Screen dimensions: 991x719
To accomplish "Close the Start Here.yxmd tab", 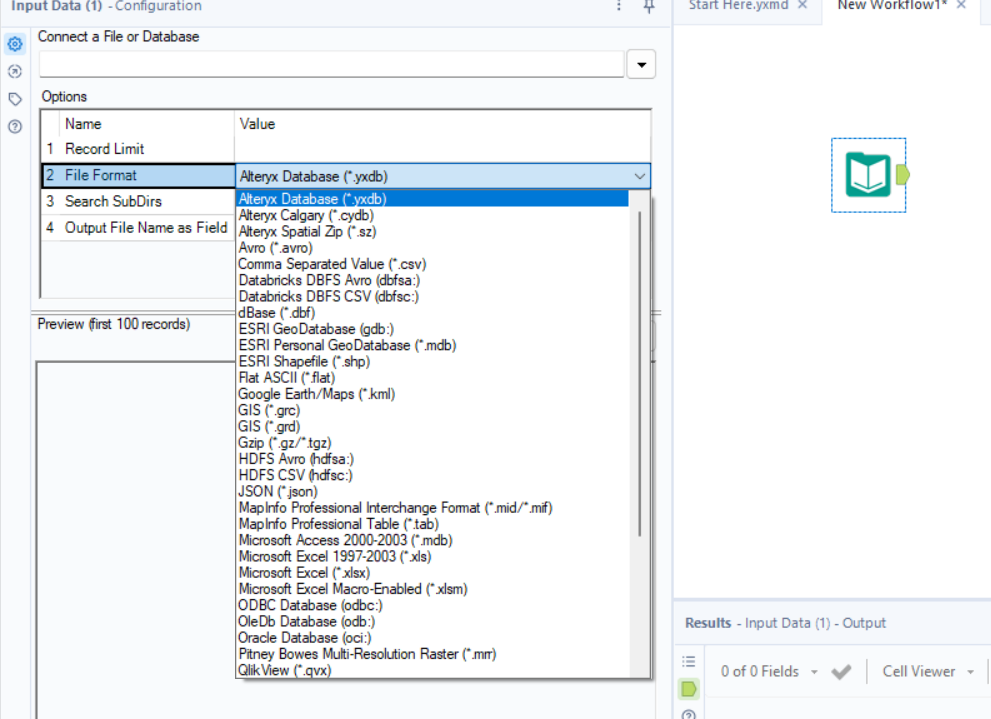I will coord(803,5).
